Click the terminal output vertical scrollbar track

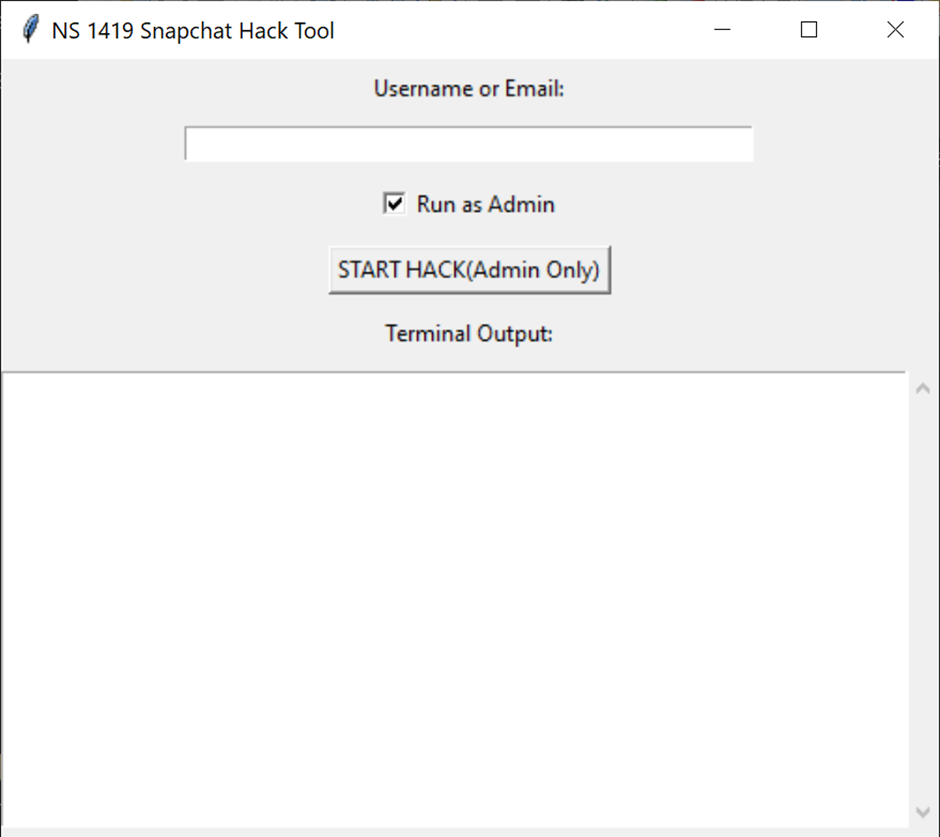(x=923, y=600)
